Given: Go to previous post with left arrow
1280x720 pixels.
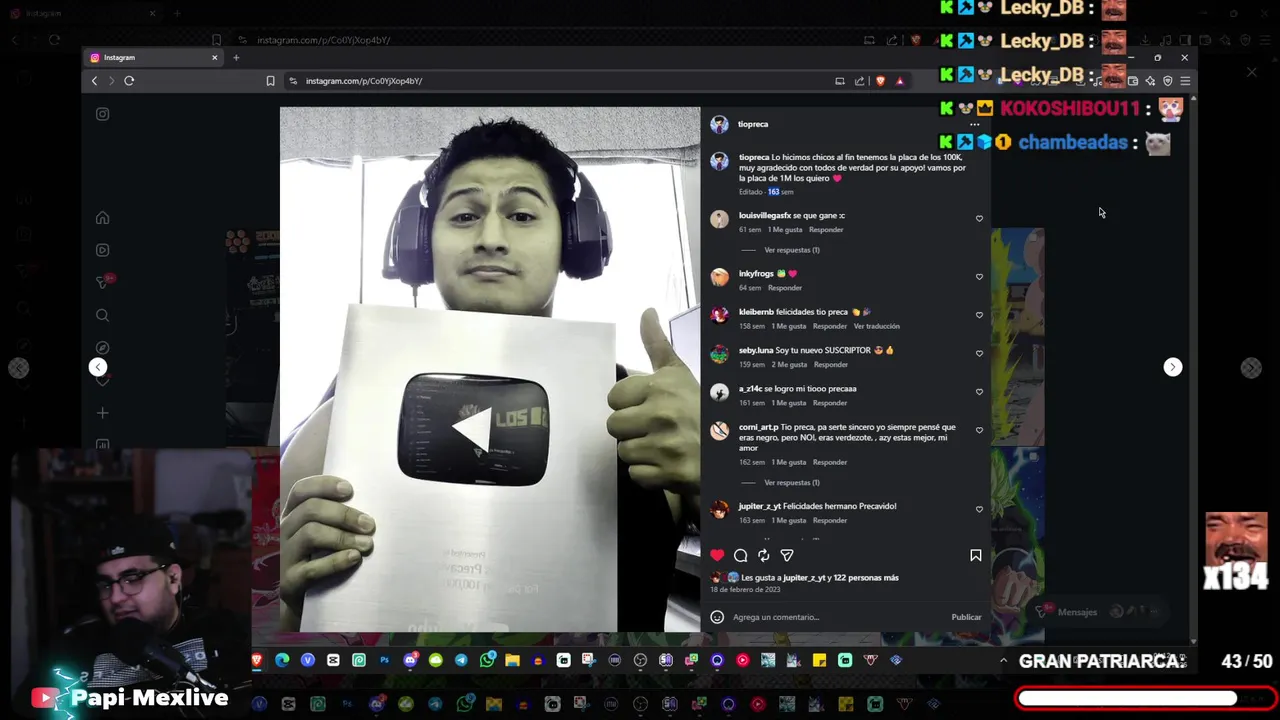Looking at the screenshot, I should pos(98,367).
